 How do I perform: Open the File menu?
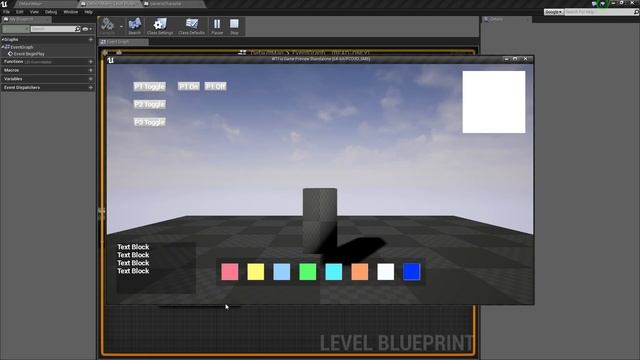pyautogui.click(x=7, y=12)
